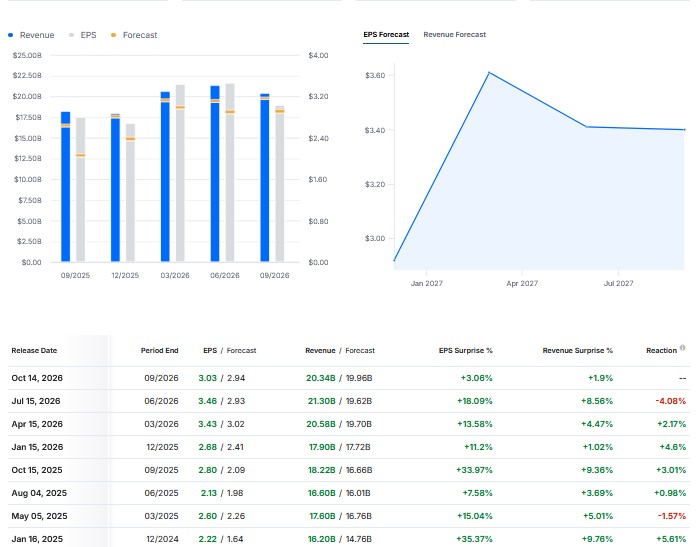Click the EPS Surprise % column header
Image resolution: width=700 pixels, height=547 pixels.
tap(466, 351)
